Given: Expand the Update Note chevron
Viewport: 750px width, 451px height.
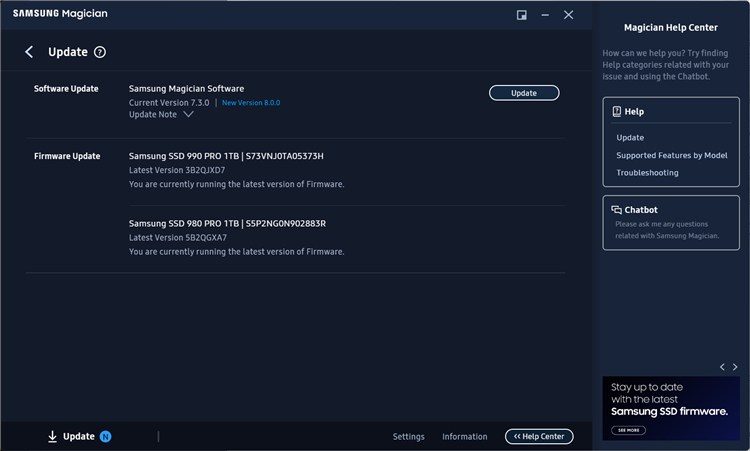Looking at the screenshot, I should point(188,114).
